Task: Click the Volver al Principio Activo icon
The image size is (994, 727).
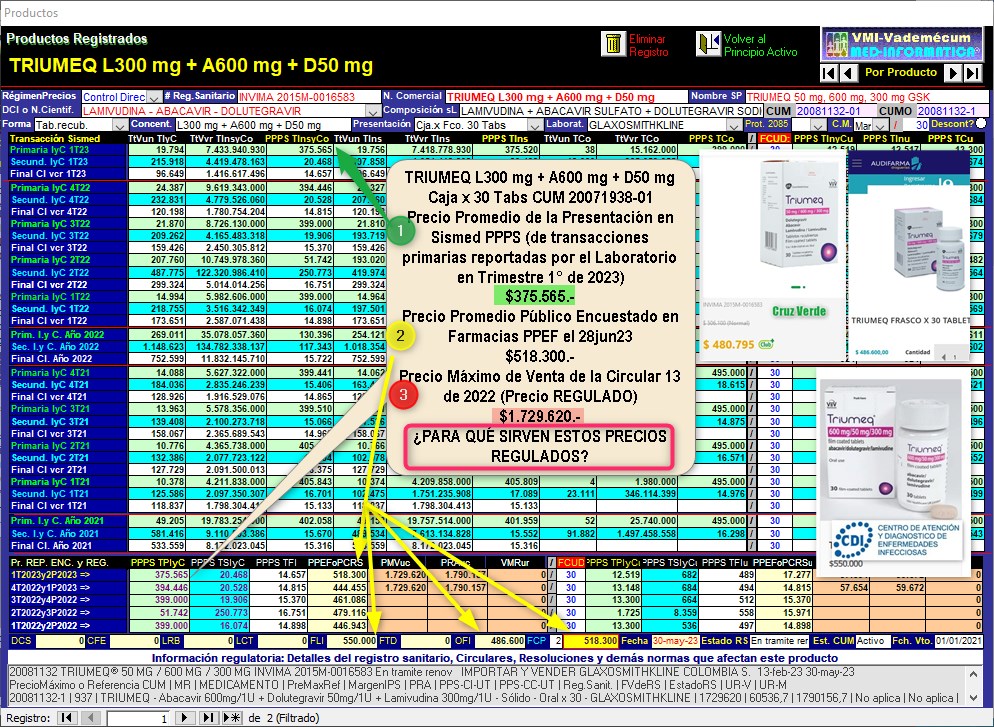Action: coord(709,44)
